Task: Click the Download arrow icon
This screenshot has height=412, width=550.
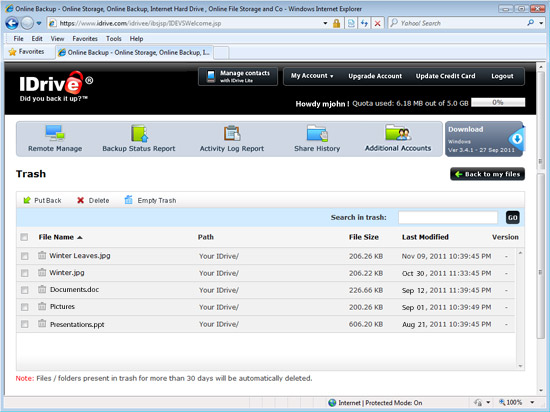Action: coord(517,139)
